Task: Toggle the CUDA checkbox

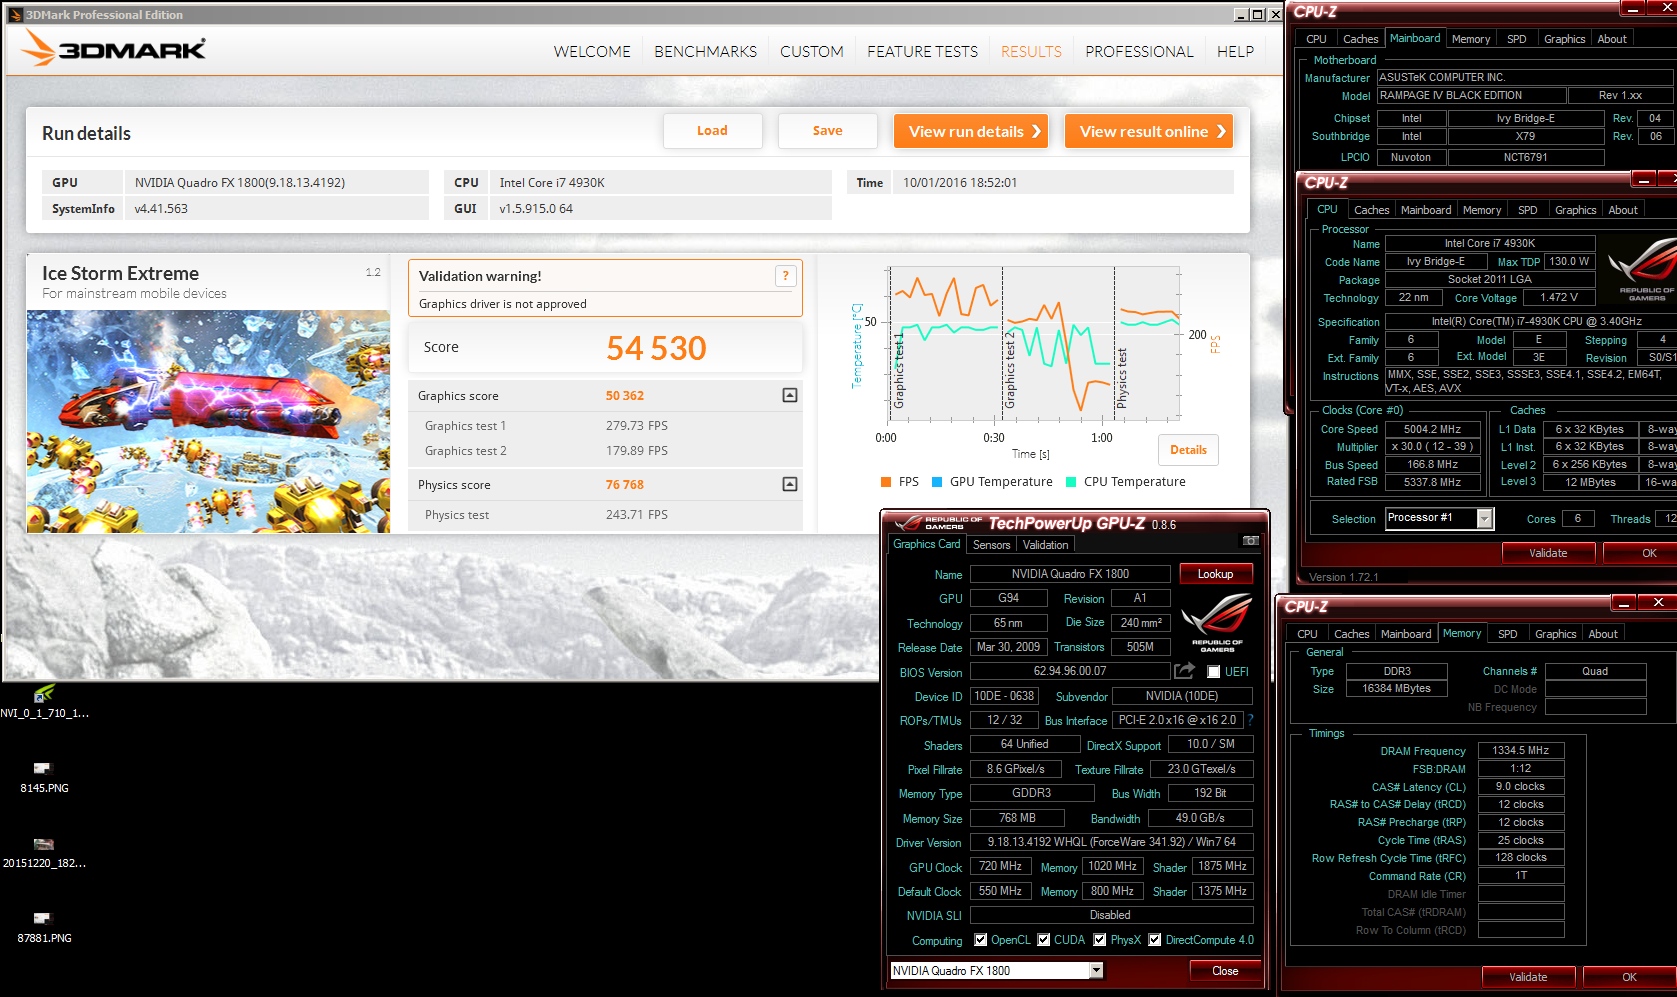Action: [x=1044, y=940]
